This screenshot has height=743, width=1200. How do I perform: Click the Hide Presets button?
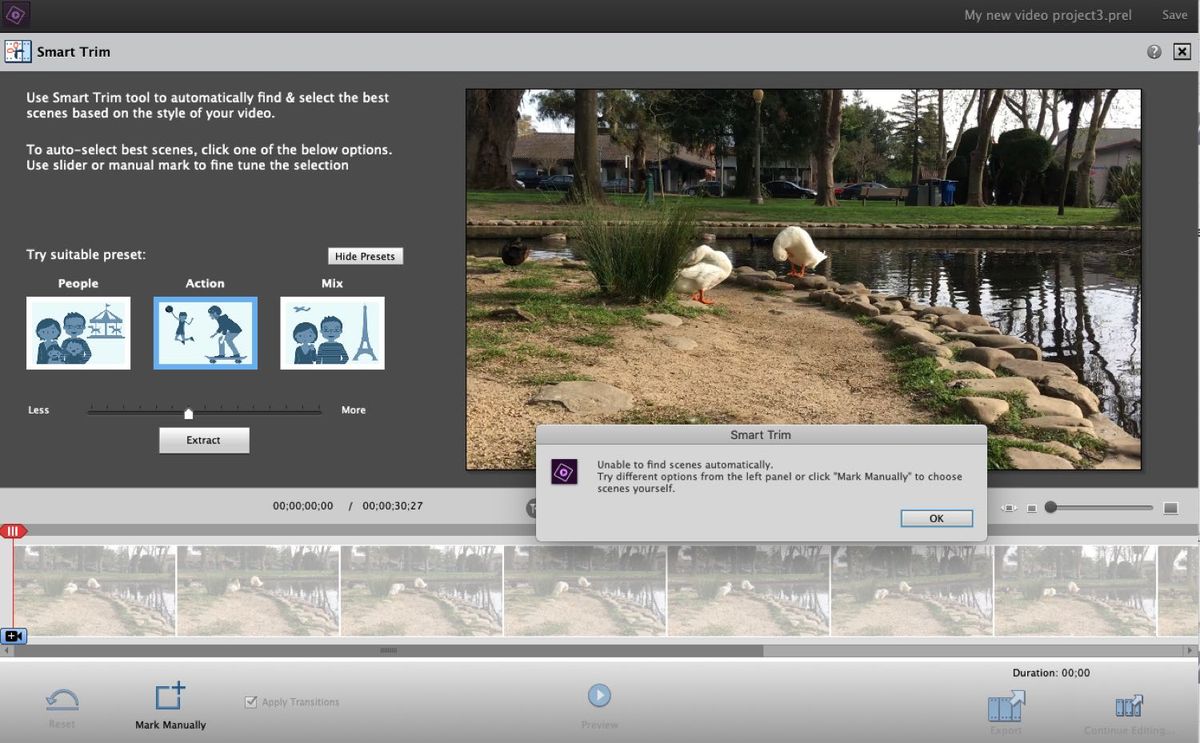[x=365, y=256]
